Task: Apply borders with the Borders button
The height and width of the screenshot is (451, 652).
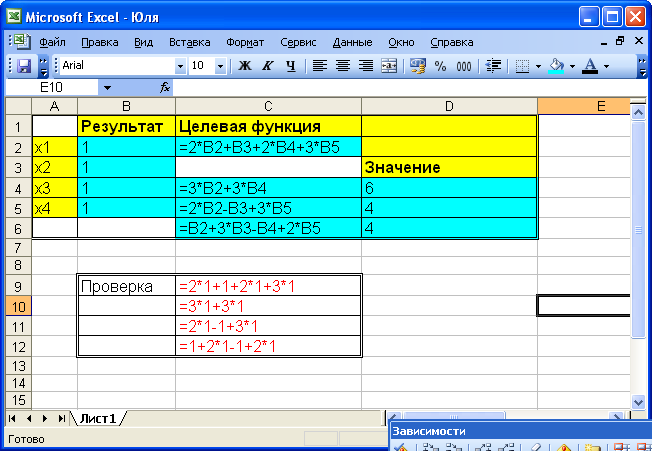Action: (x=522, y=66)
